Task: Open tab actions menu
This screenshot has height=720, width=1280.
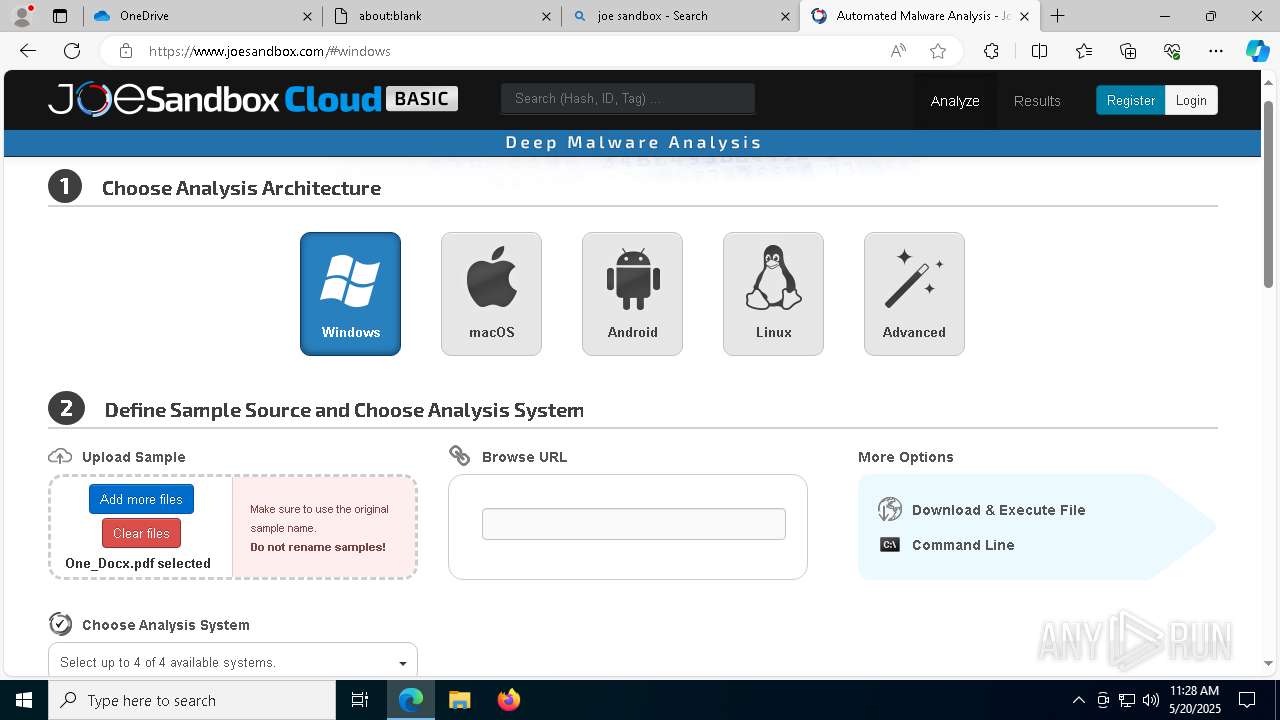Action: 60,16
